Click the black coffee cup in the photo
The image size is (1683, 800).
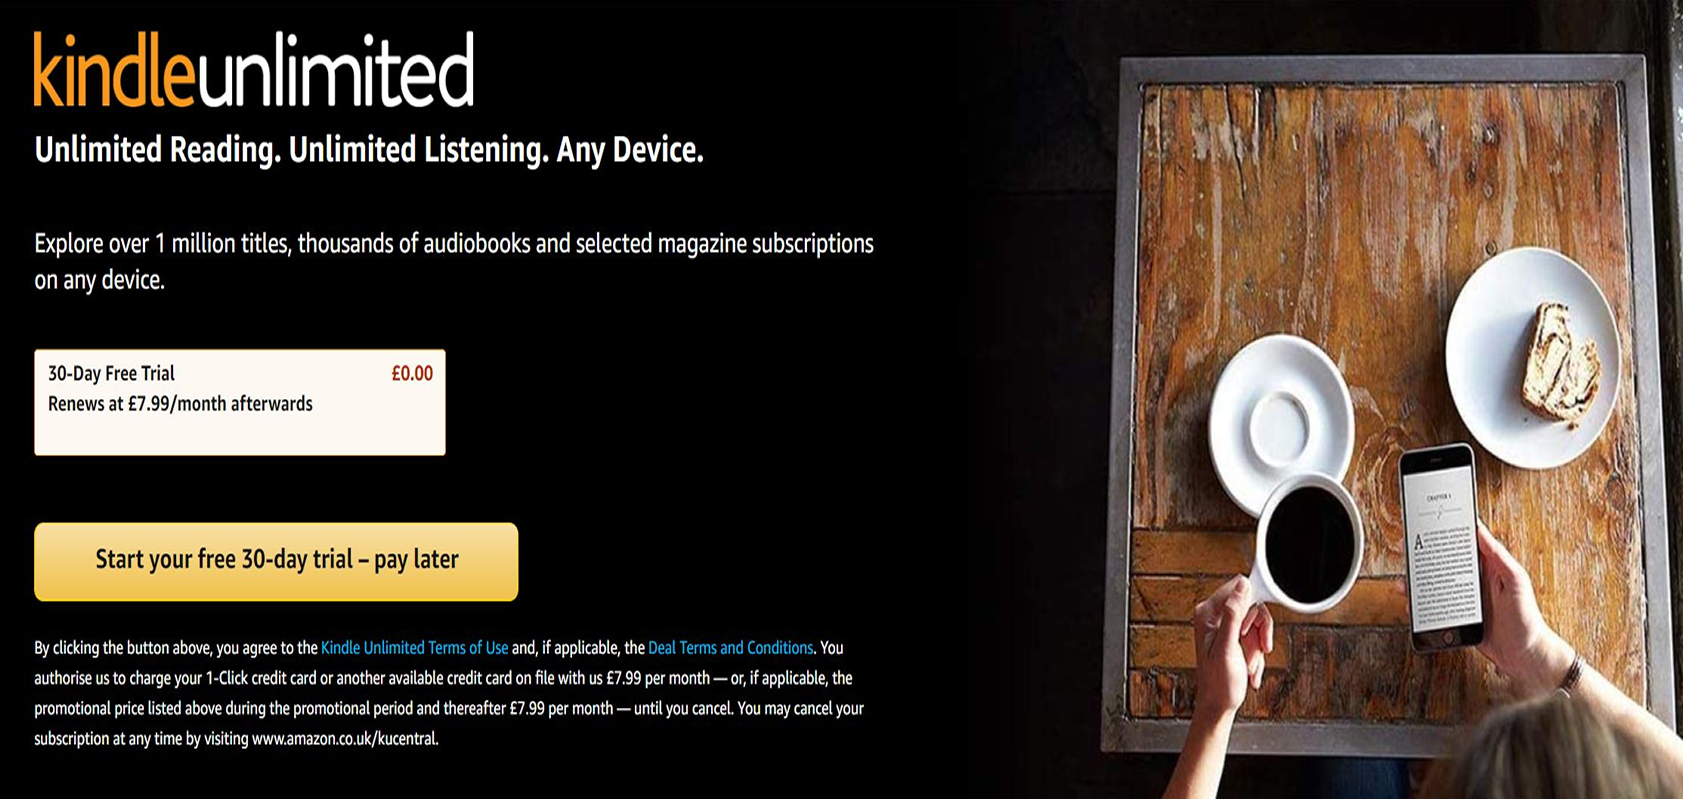coord(1308,545)
